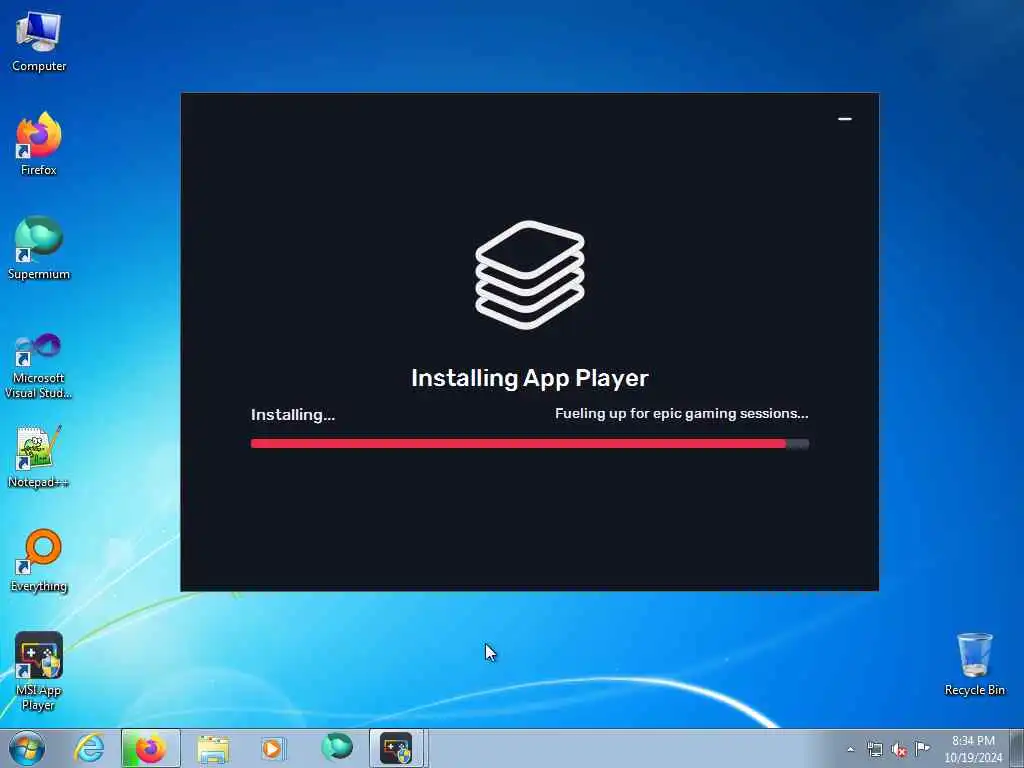The width and height of the screenshot is (1024, 768).
Task: Select the Microsoft Visual Studio shortcut
Action: [x=39, y=366]
